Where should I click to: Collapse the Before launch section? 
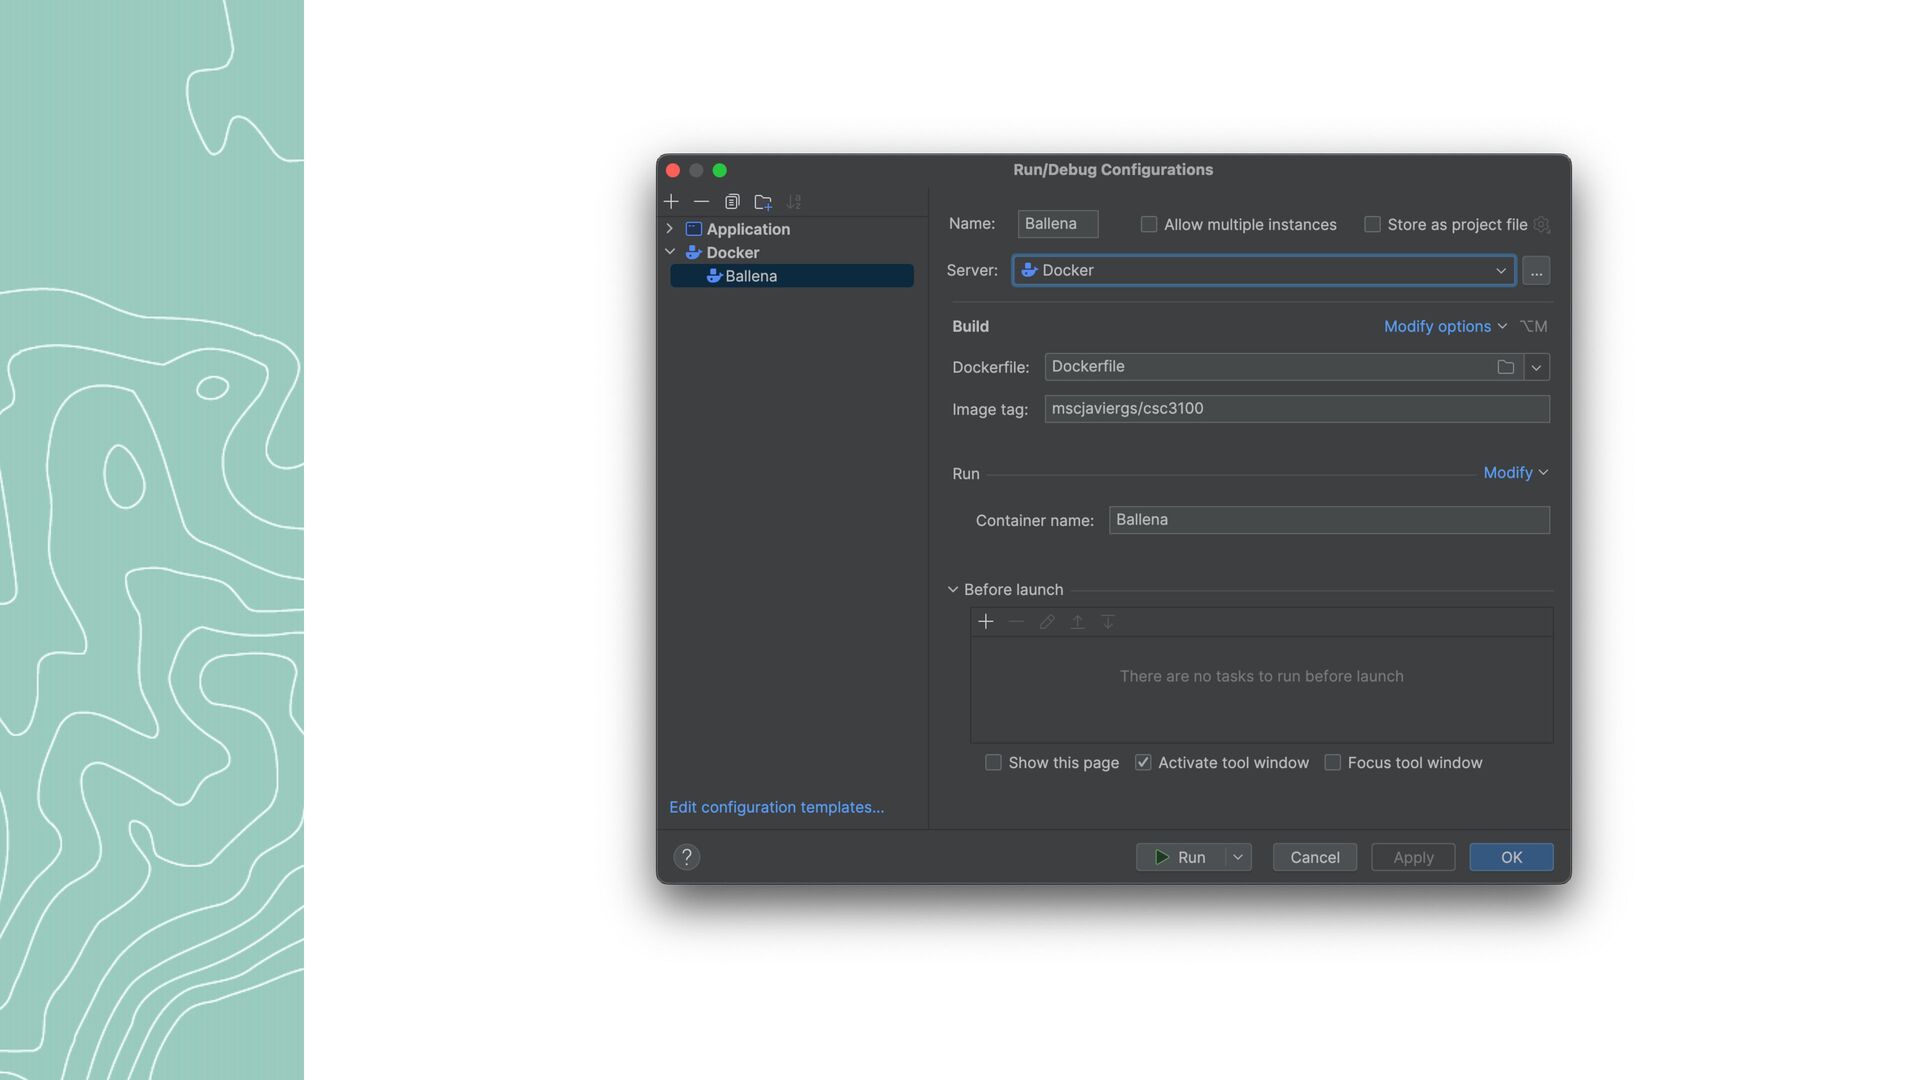(x=953, y=590)
